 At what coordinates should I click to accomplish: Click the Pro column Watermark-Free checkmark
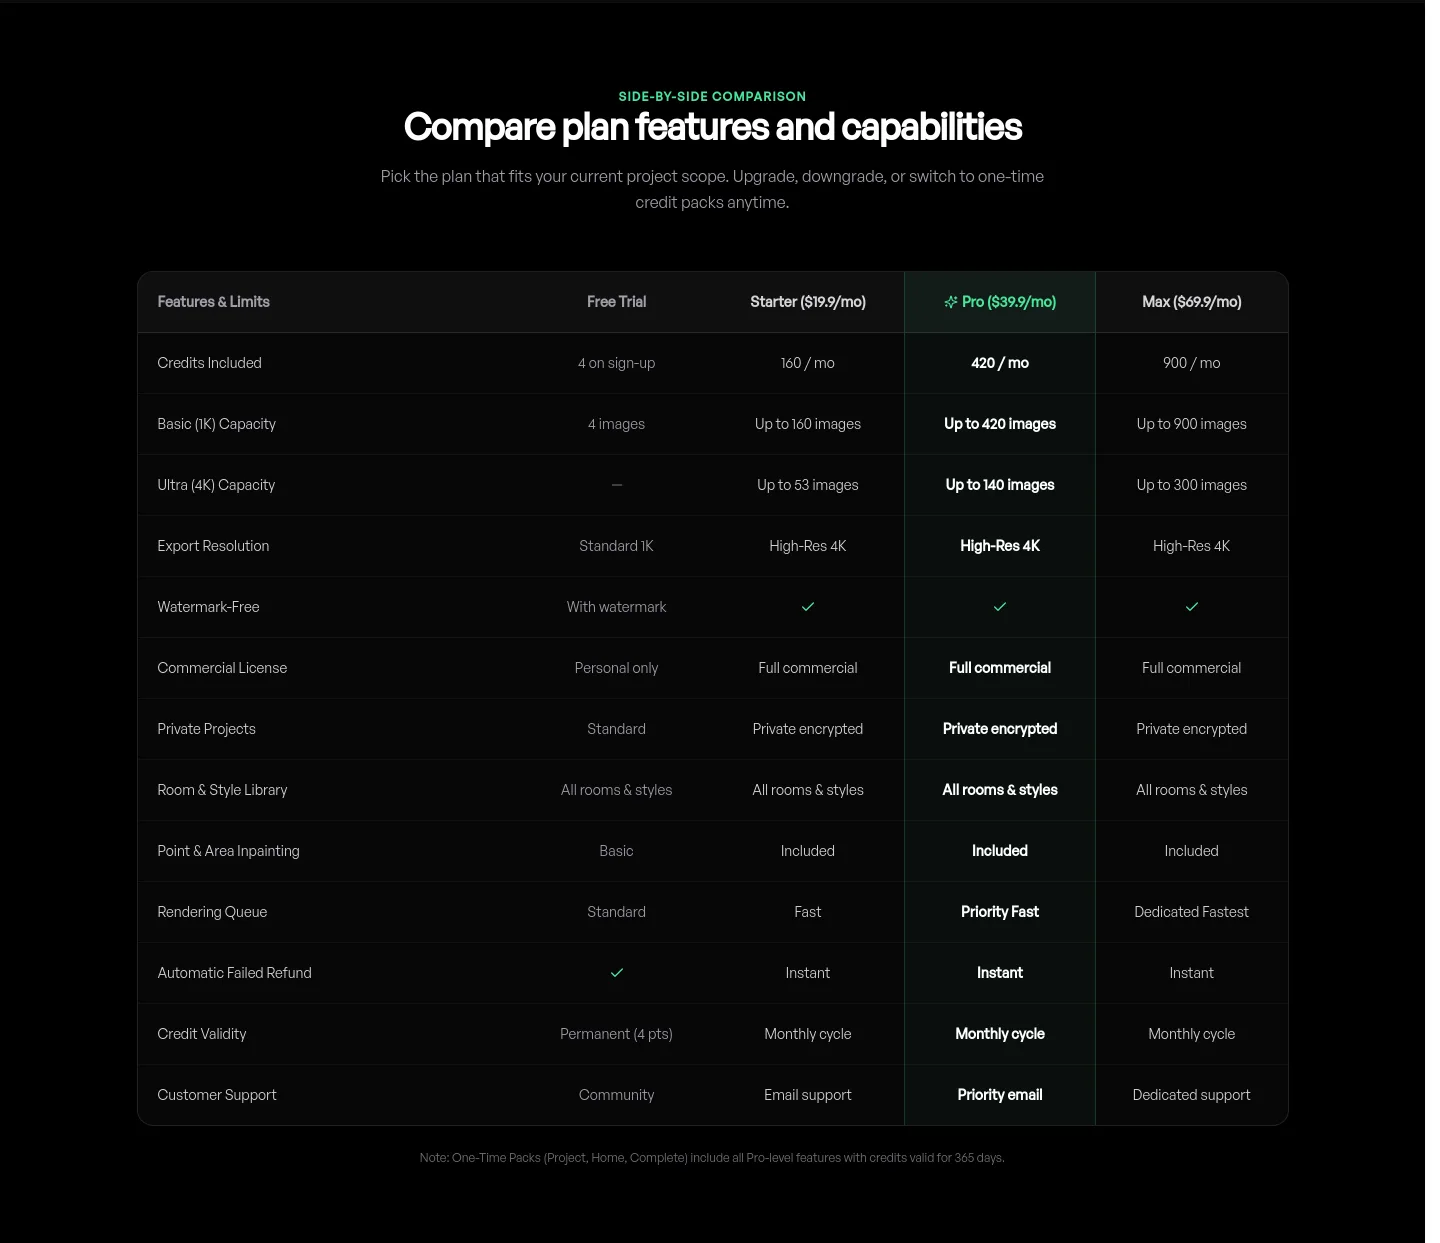click(x=1000, y=607)
